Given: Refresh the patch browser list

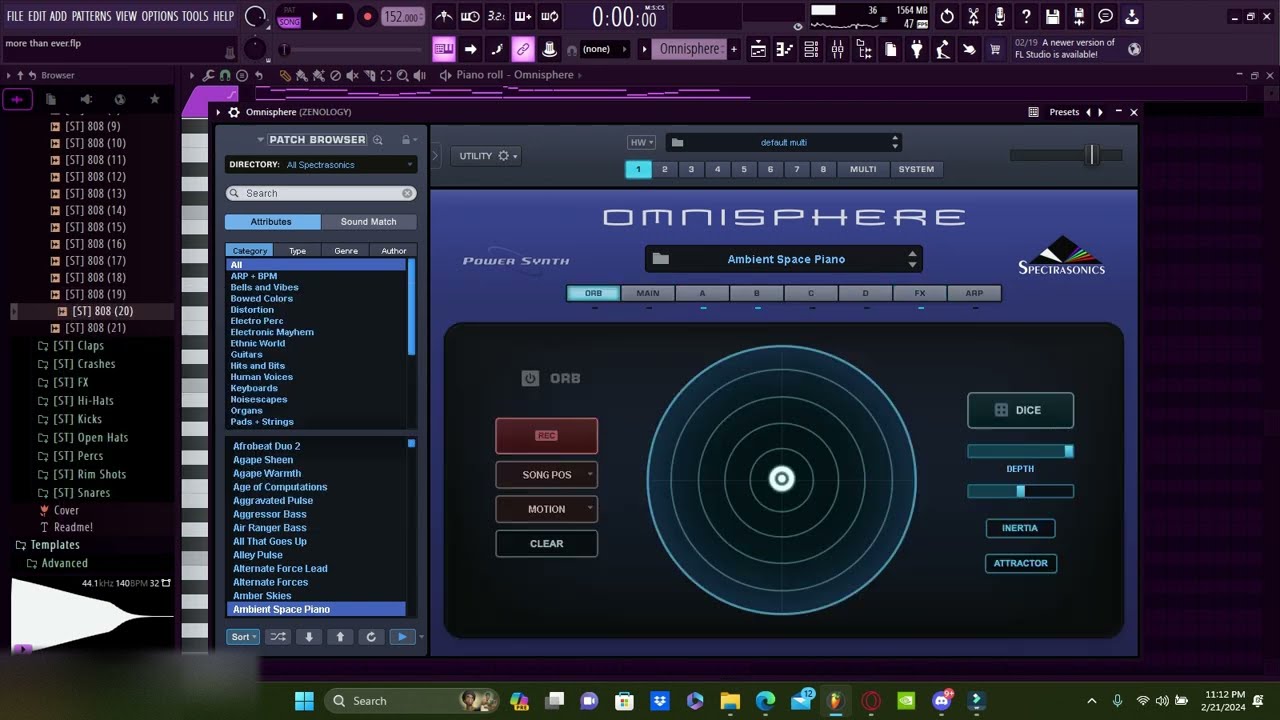Looking at the screenshot, I should pyautogui.click(x=371, y=637).
